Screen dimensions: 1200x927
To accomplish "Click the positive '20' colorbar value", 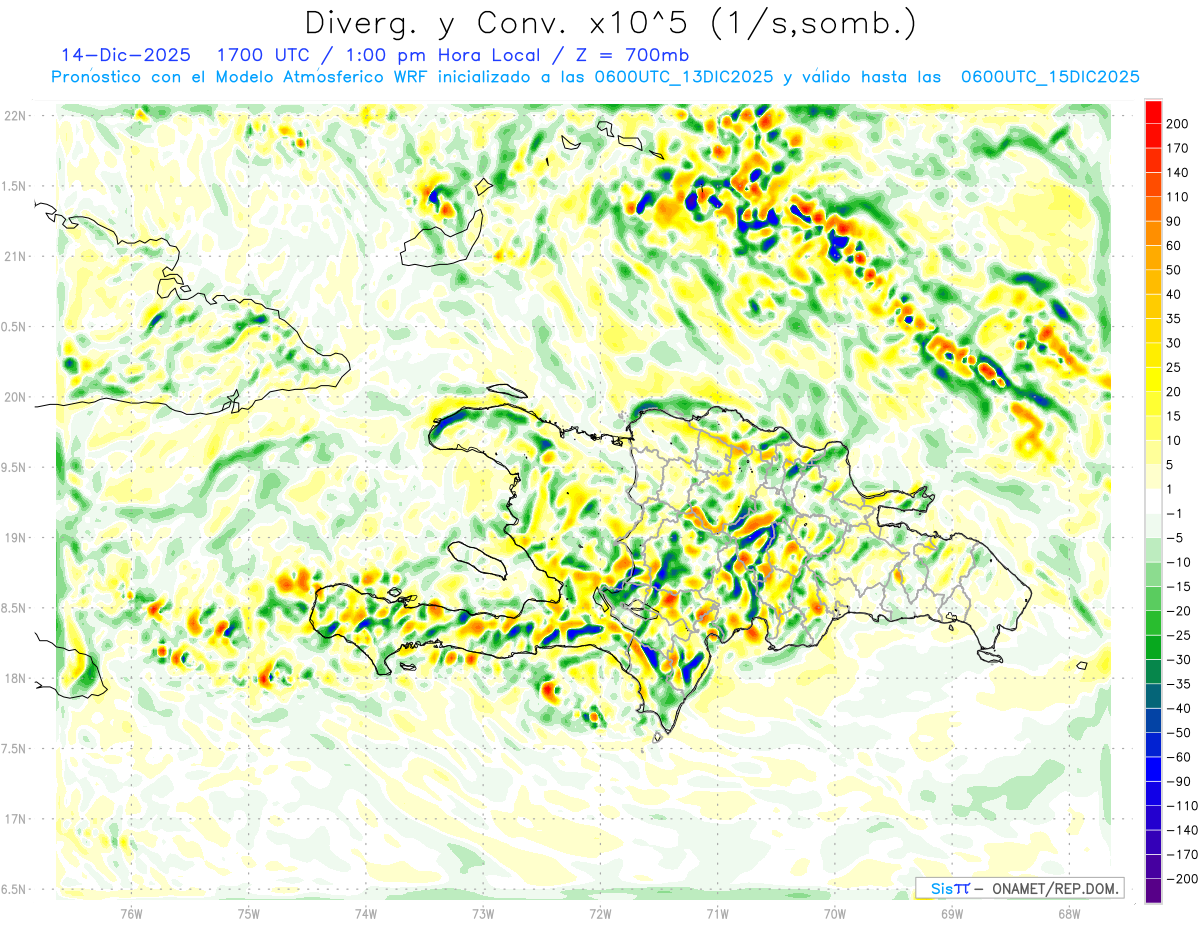I will [x=1173, y=392].
